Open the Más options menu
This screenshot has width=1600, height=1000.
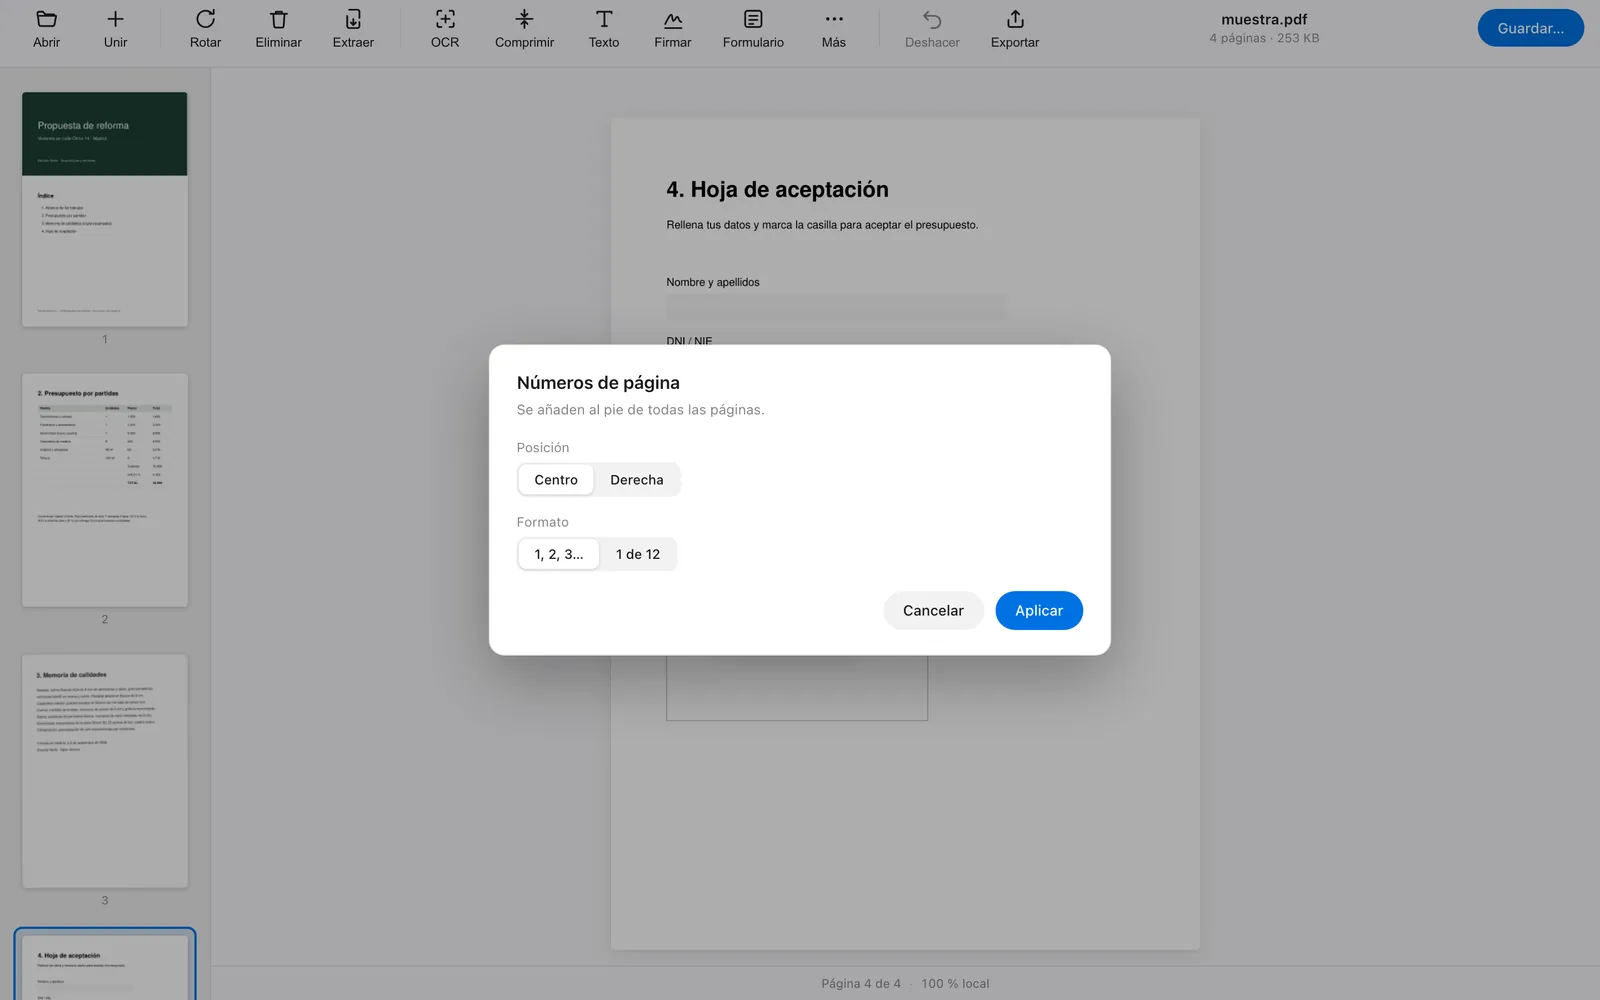(834, 29)
